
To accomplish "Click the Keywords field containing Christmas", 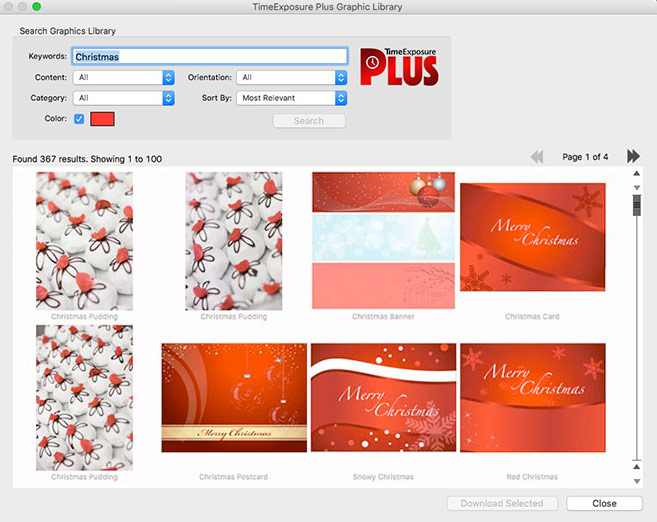I will 210,56.
